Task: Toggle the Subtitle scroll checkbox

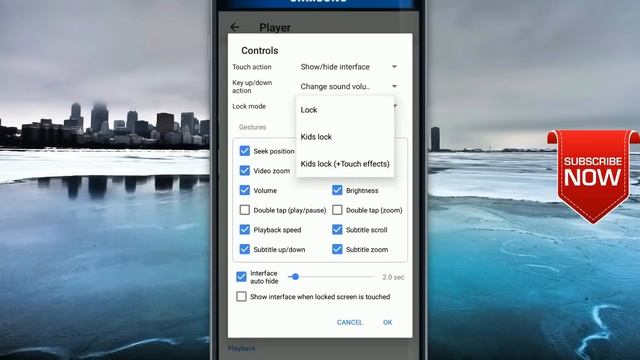Action: (337, 229)
